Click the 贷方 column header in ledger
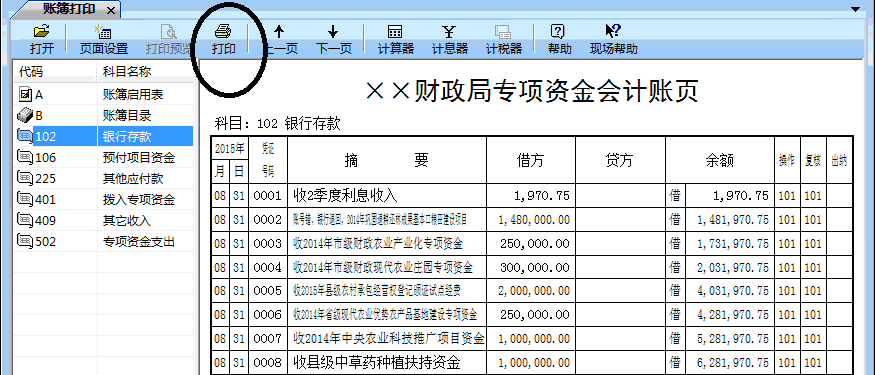Image resolution: width=875 pixels, height=375 pixels. pos(619,160)
